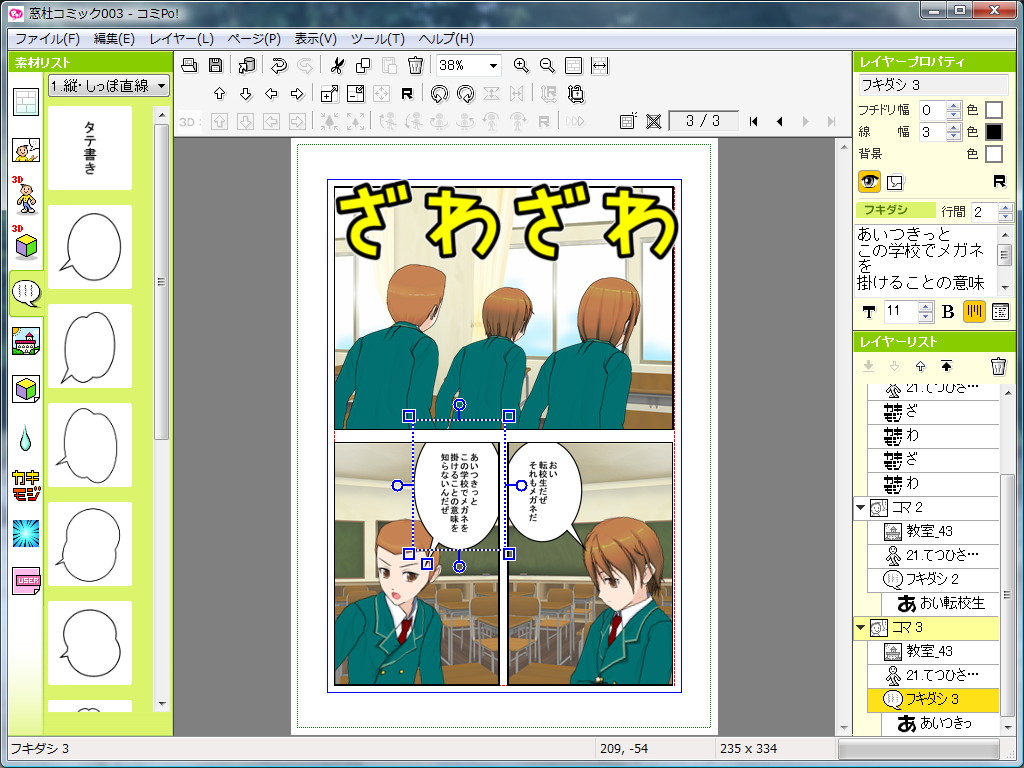
Task: Click the Save icon in the toolbar
Action: [x=216, y=65]
